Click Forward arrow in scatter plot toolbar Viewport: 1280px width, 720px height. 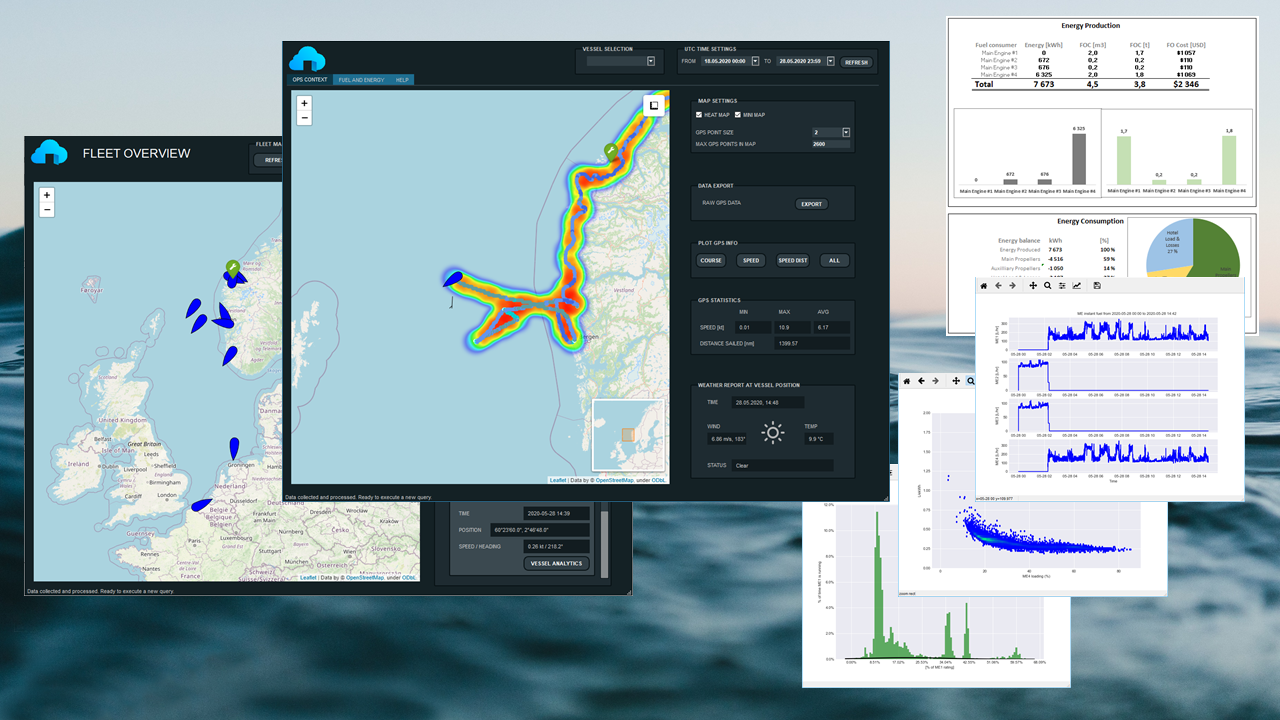(935, 381)
